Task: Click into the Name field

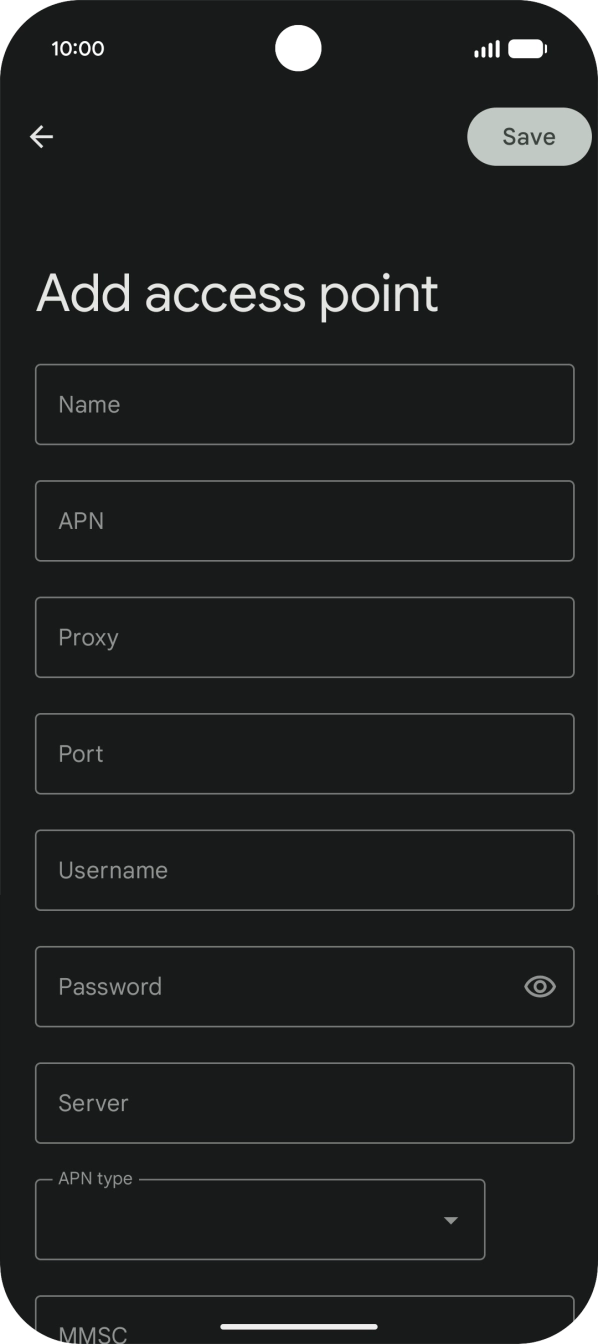Action: tap(305, 404)
